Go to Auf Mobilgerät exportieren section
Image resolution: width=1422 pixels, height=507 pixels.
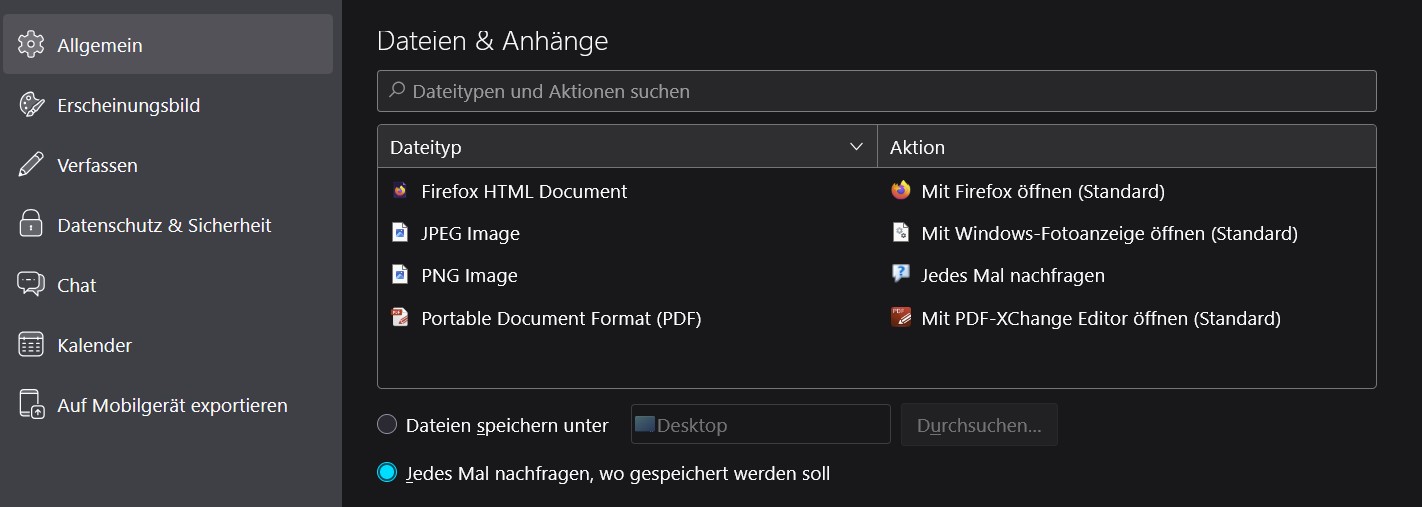(172, 405)
